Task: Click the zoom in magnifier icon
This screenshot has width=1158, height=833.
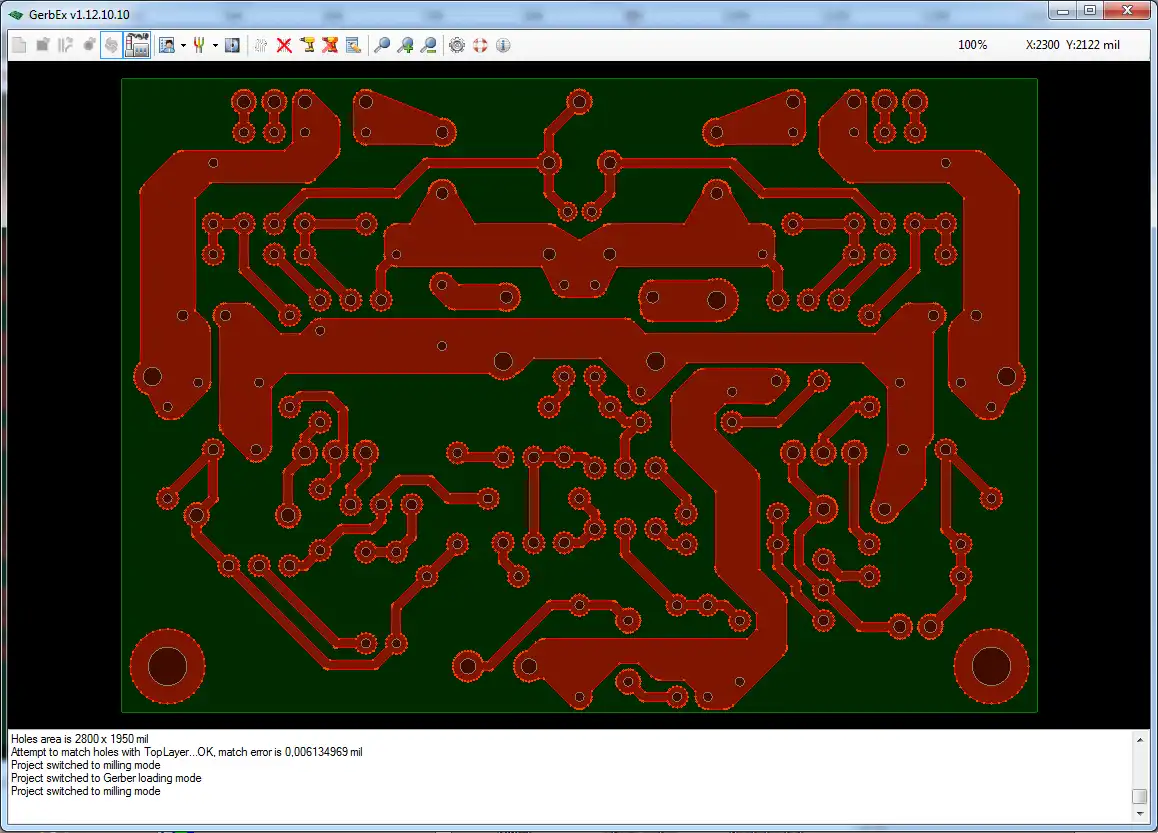Action: [x=405, y=45]
